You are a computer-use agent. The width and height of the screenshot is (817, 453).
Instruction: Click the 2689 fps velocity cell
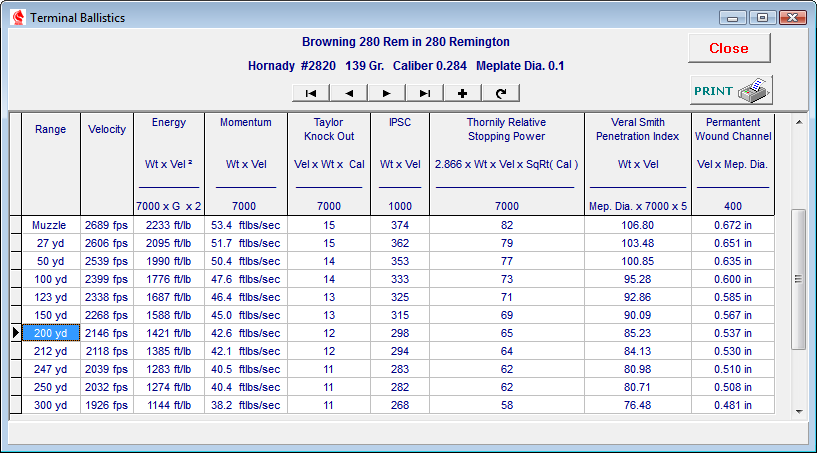pyautogui.click(x=107, y=226)
